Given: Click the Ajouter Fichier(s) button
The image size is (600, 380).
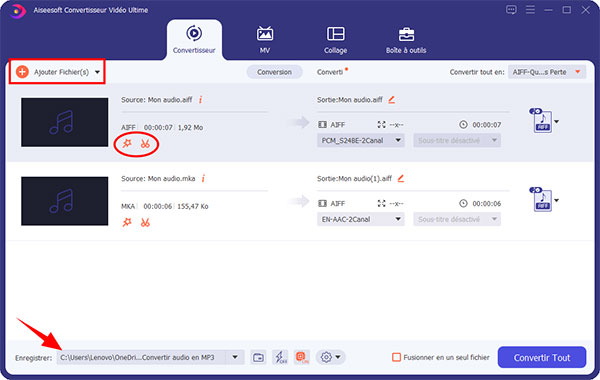Looking at the screenshot, I should (52, 72).
